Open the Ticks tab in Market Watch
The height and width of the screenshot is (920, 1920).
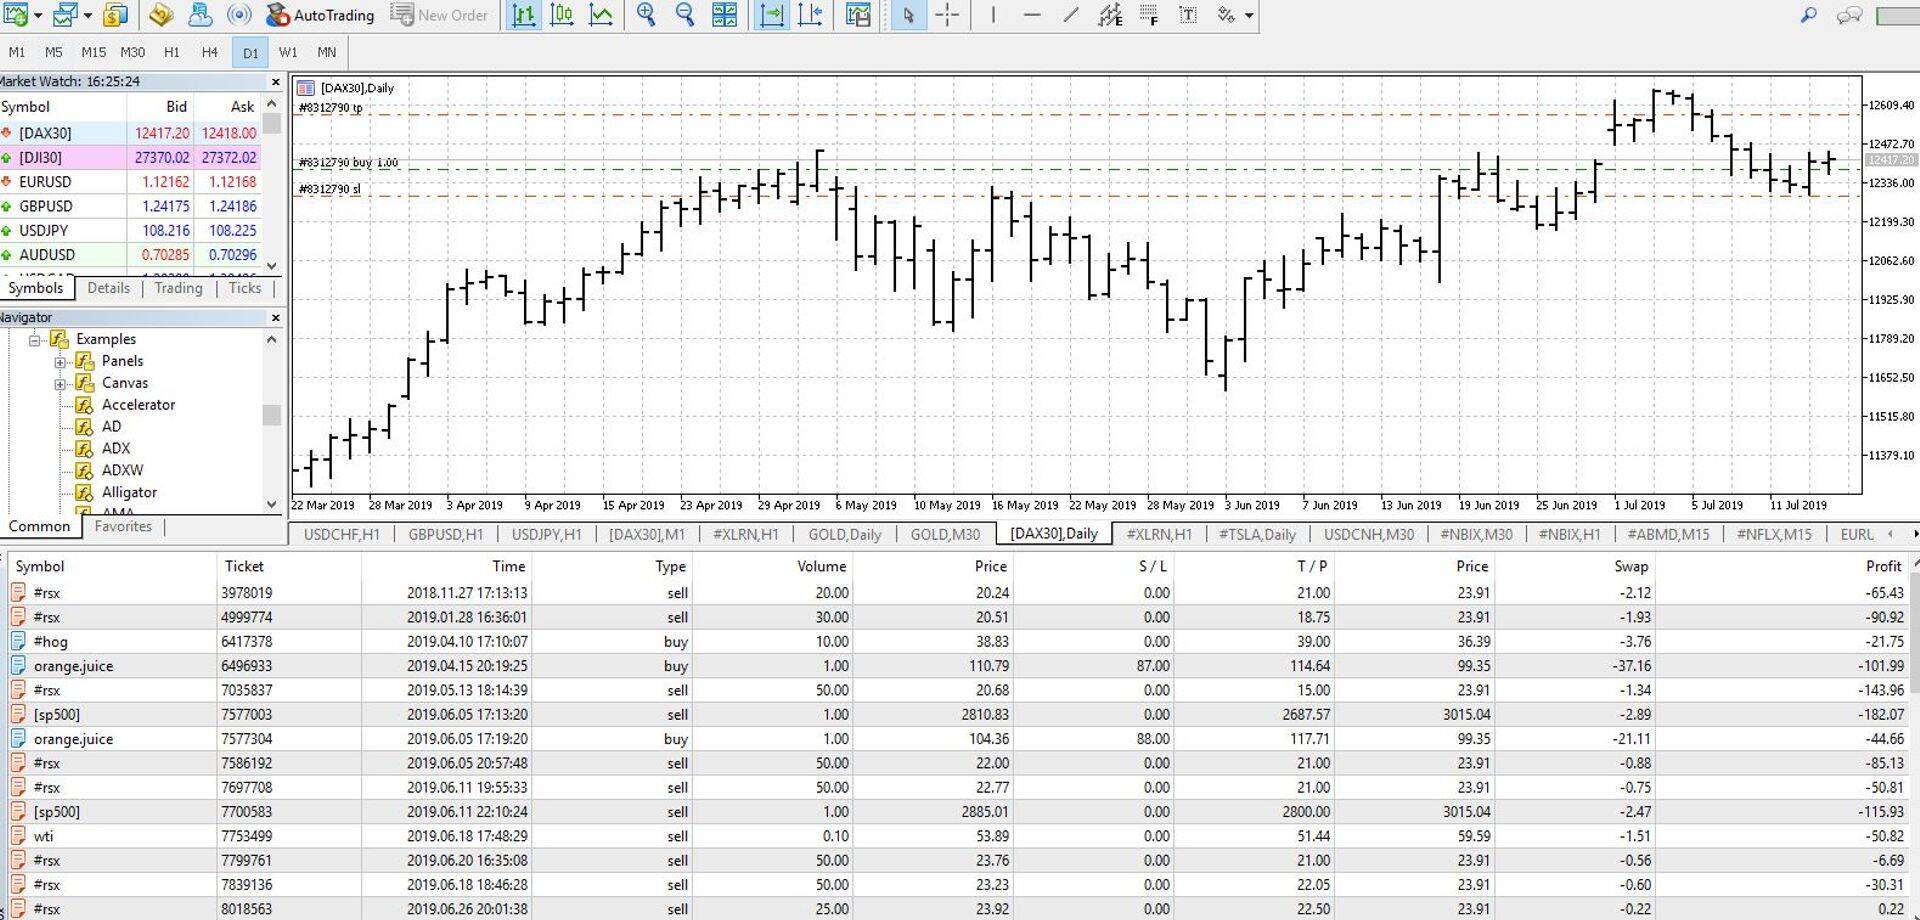pyautogui.click(x=244, y=288)
